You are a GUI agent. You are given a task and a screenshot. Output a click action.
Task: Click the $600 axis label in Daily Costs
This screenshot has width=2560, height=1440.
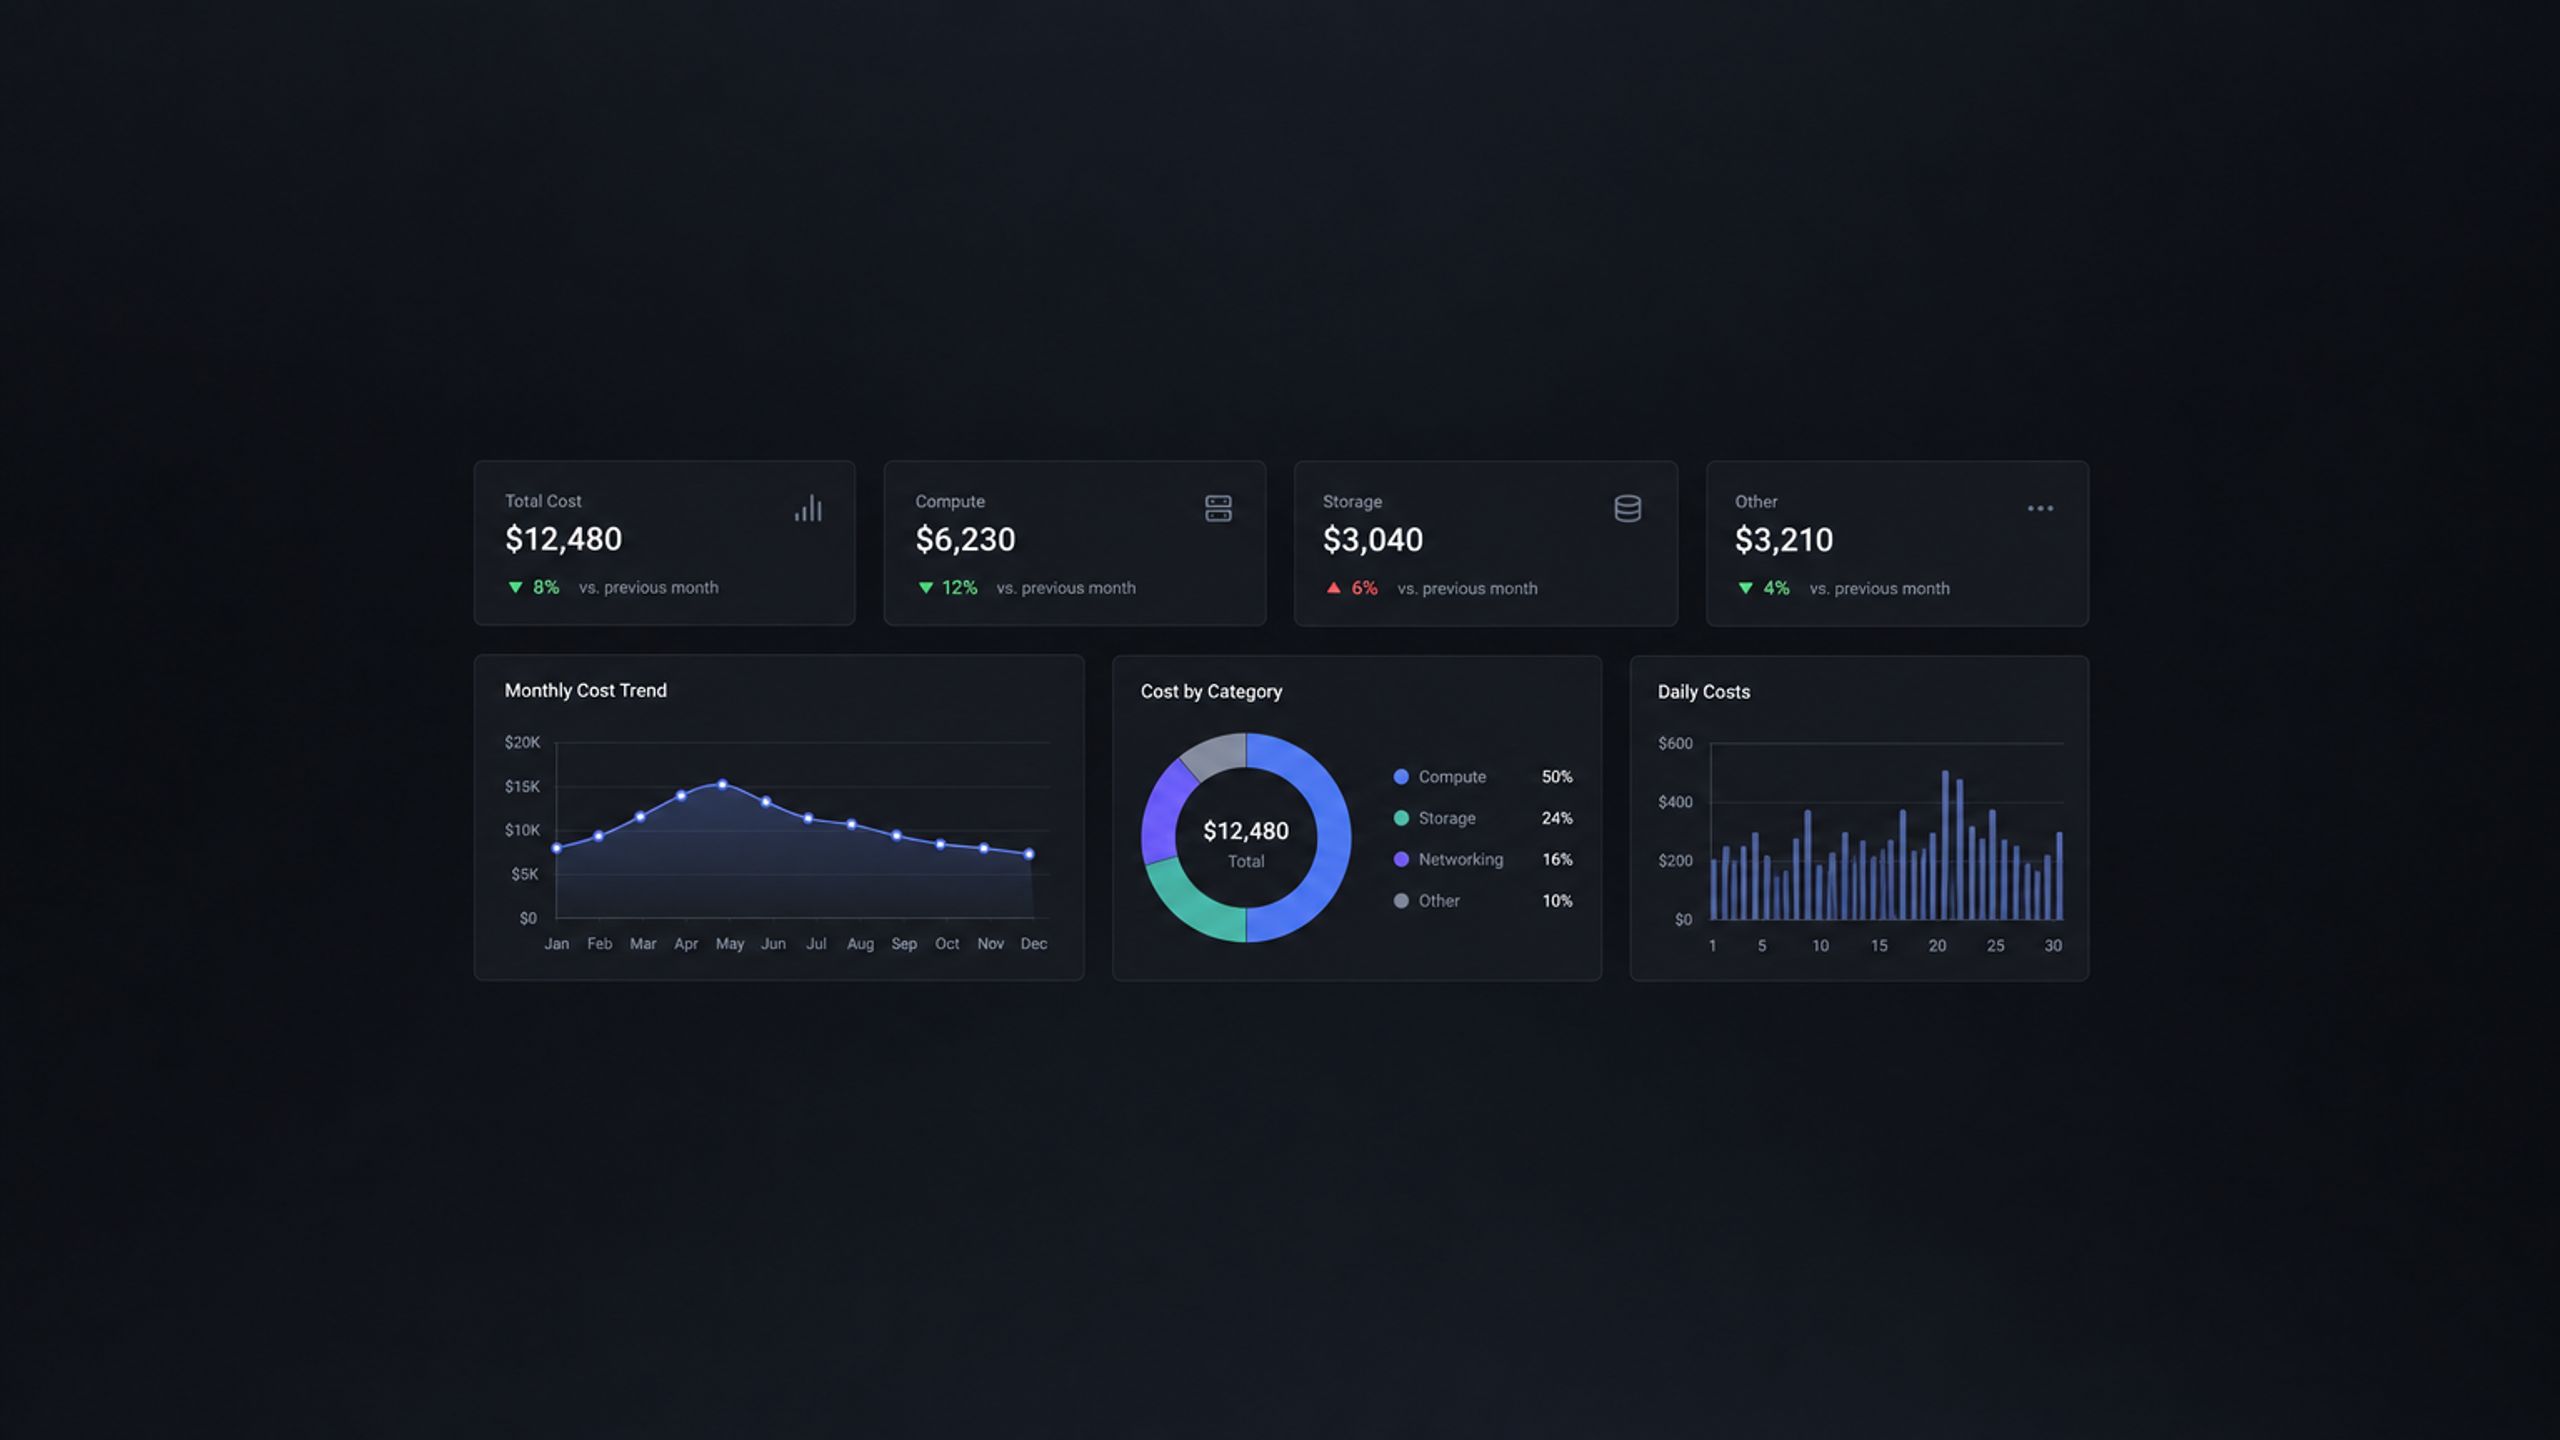point(1675,743)
